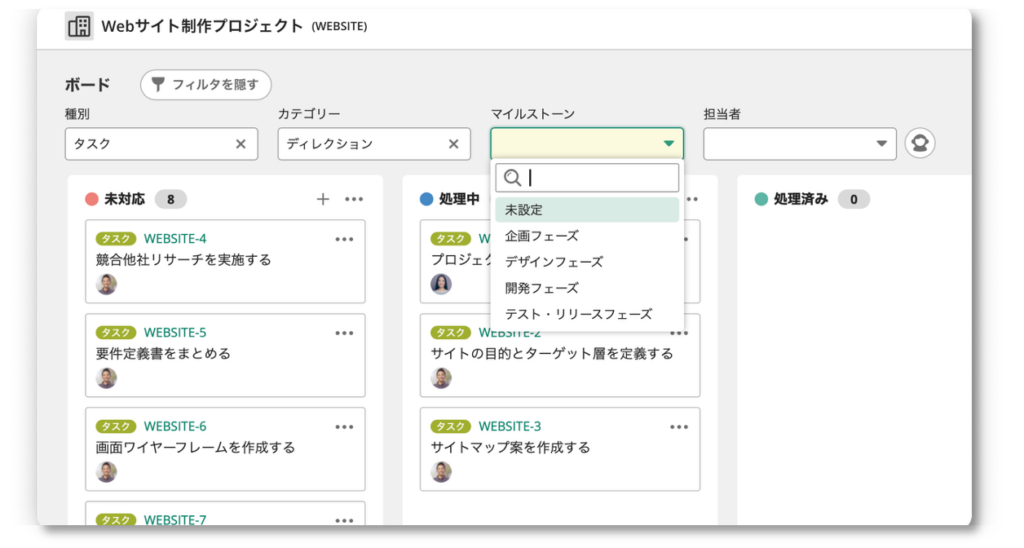This screenshot has width=1024, height=548.
Task: Select 未設定 in milestone list
Action: 587,210
